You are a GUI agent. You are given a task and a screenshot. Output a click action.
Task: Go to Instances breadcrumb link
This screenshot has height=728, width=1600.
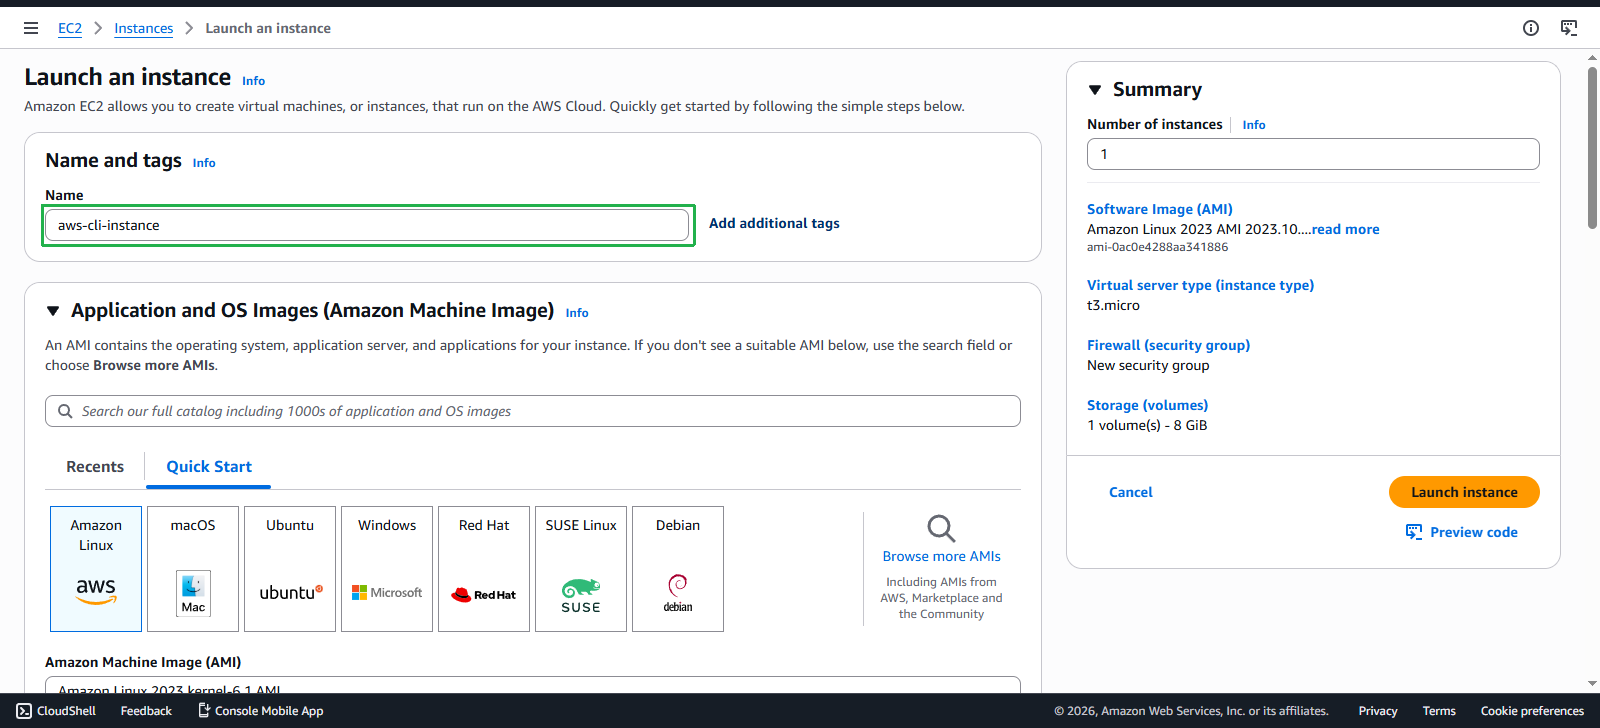tap(144, 28)
